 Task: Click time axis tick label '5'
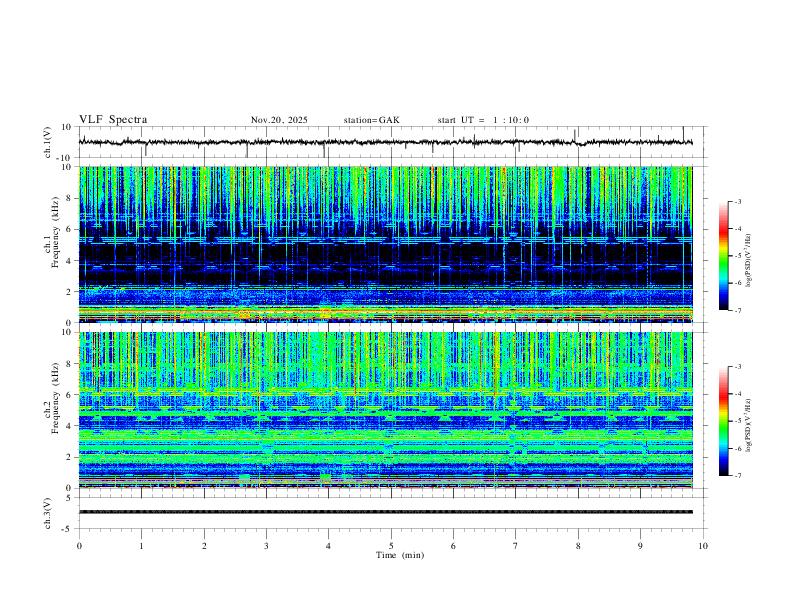(x=391, y=546)
